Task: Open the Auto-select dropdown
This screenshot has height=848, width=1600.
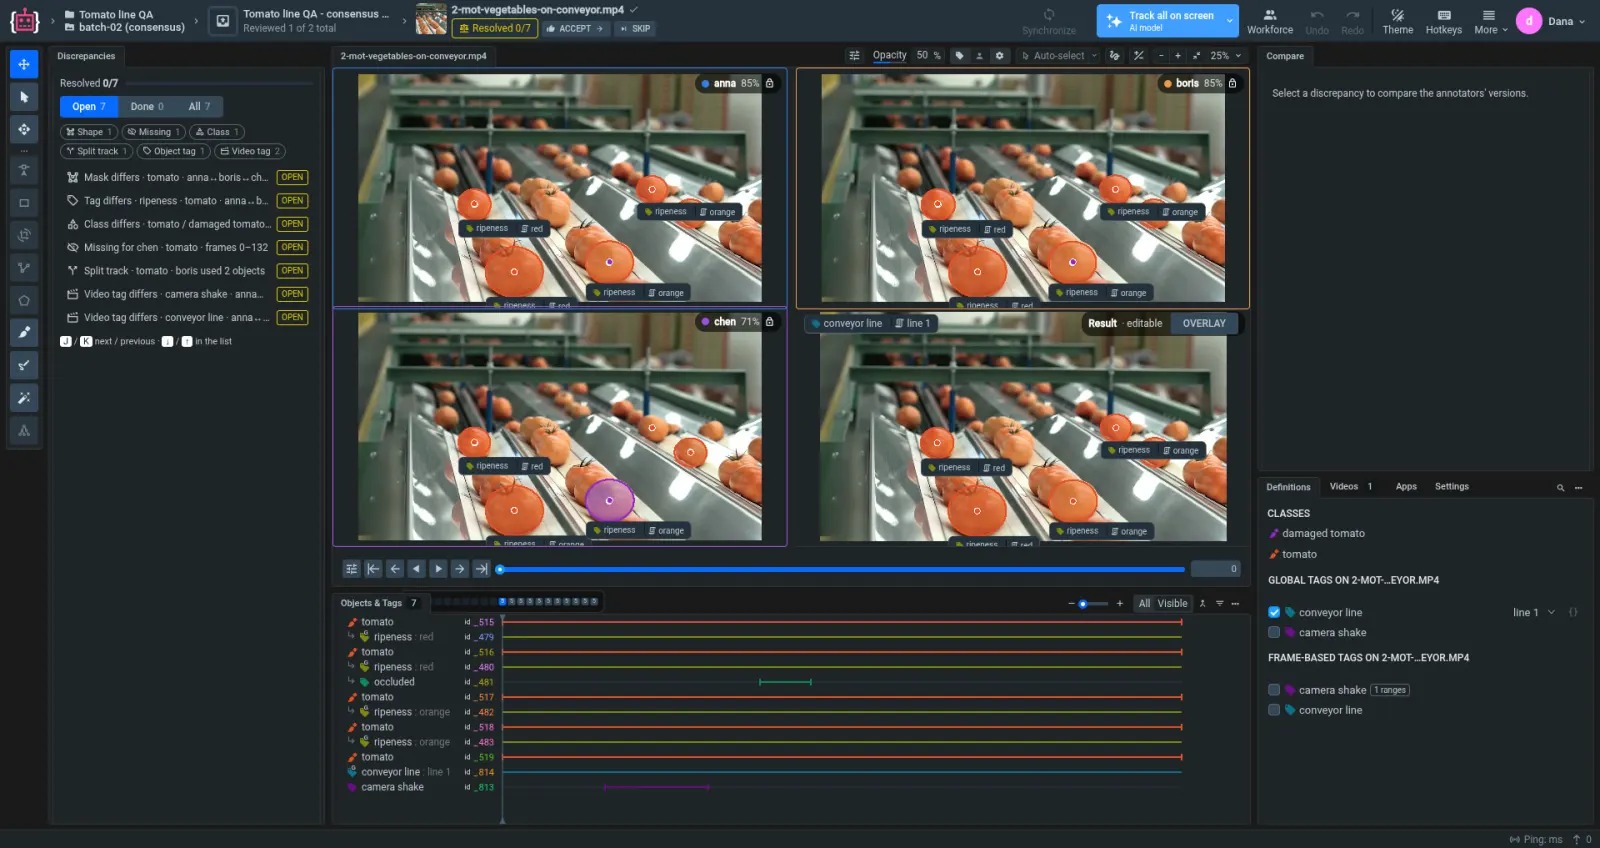Action: [x=1059, y=56]
